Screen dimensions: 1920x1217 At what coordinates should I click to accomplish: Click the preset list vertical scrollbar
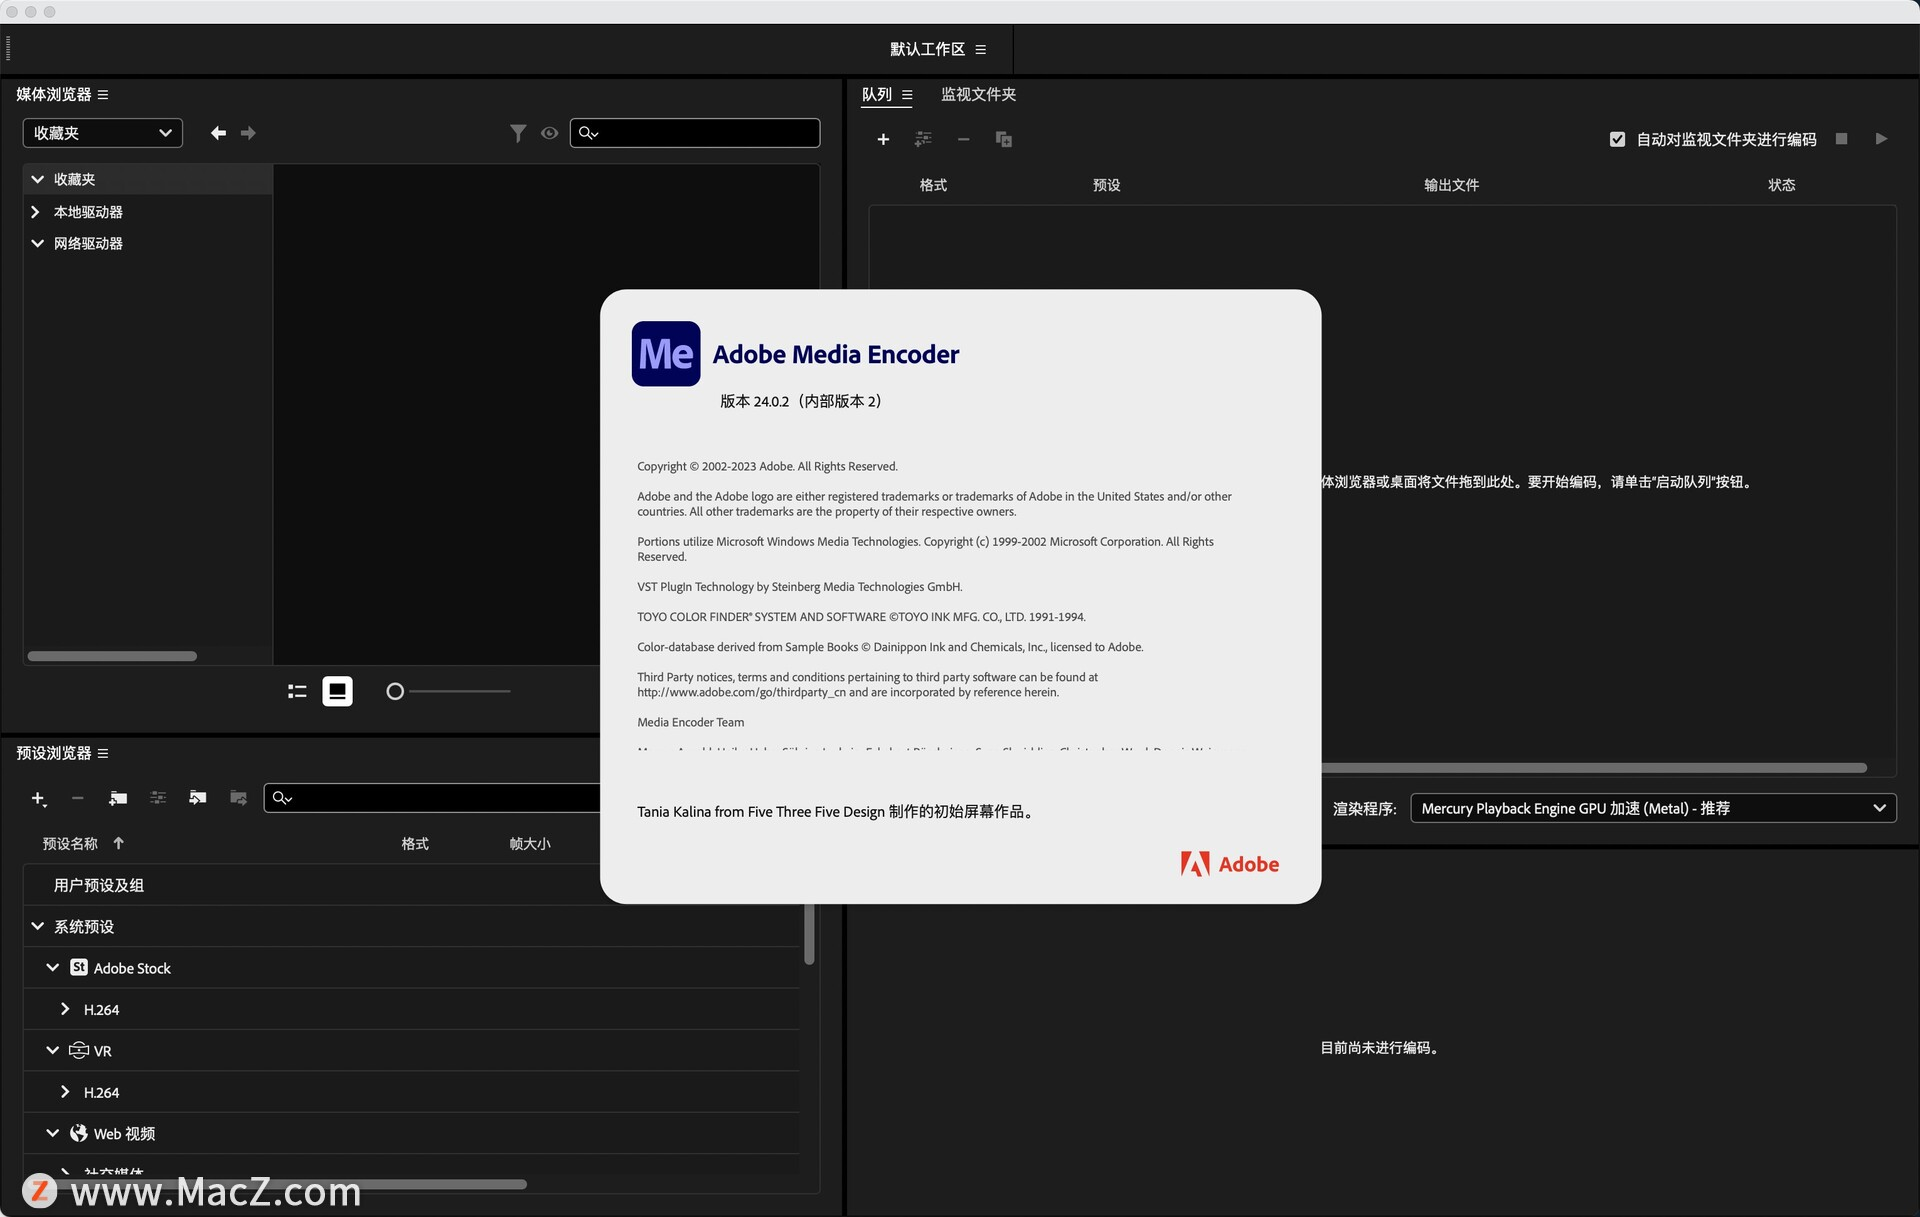coord(809,934)
